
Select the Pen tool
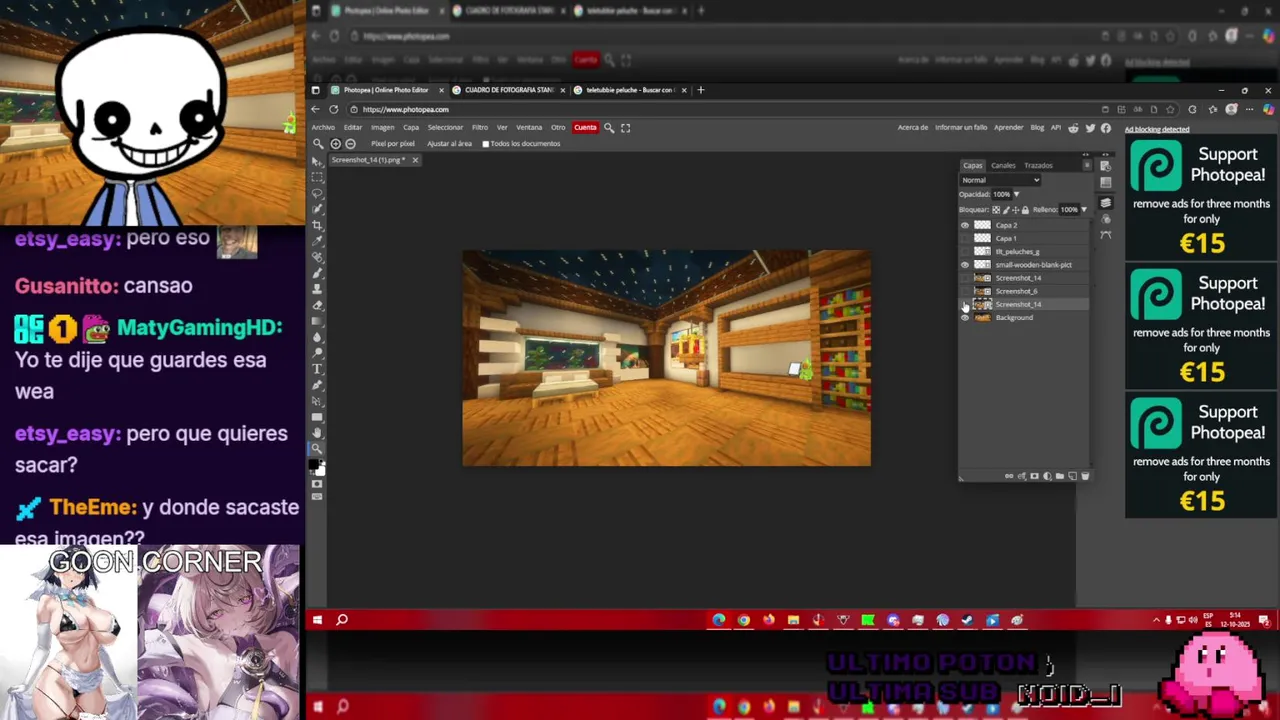tap(317, 386)
